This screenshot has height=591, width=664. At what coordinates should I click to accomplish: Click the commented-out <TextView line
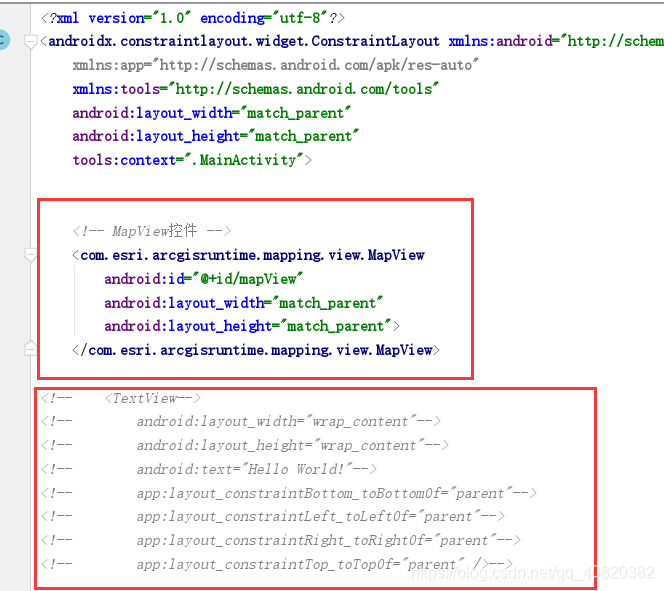tap(121, 398)
